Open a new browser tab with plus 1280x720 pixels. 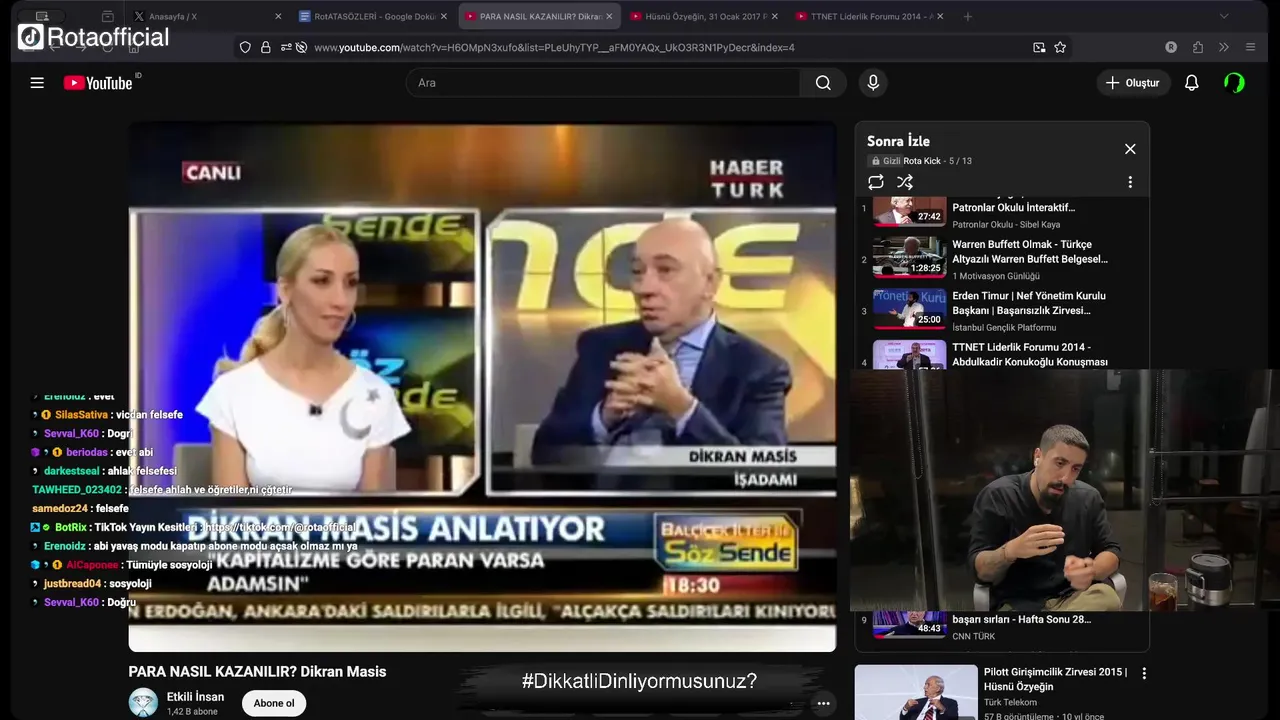tap(967, 16)
